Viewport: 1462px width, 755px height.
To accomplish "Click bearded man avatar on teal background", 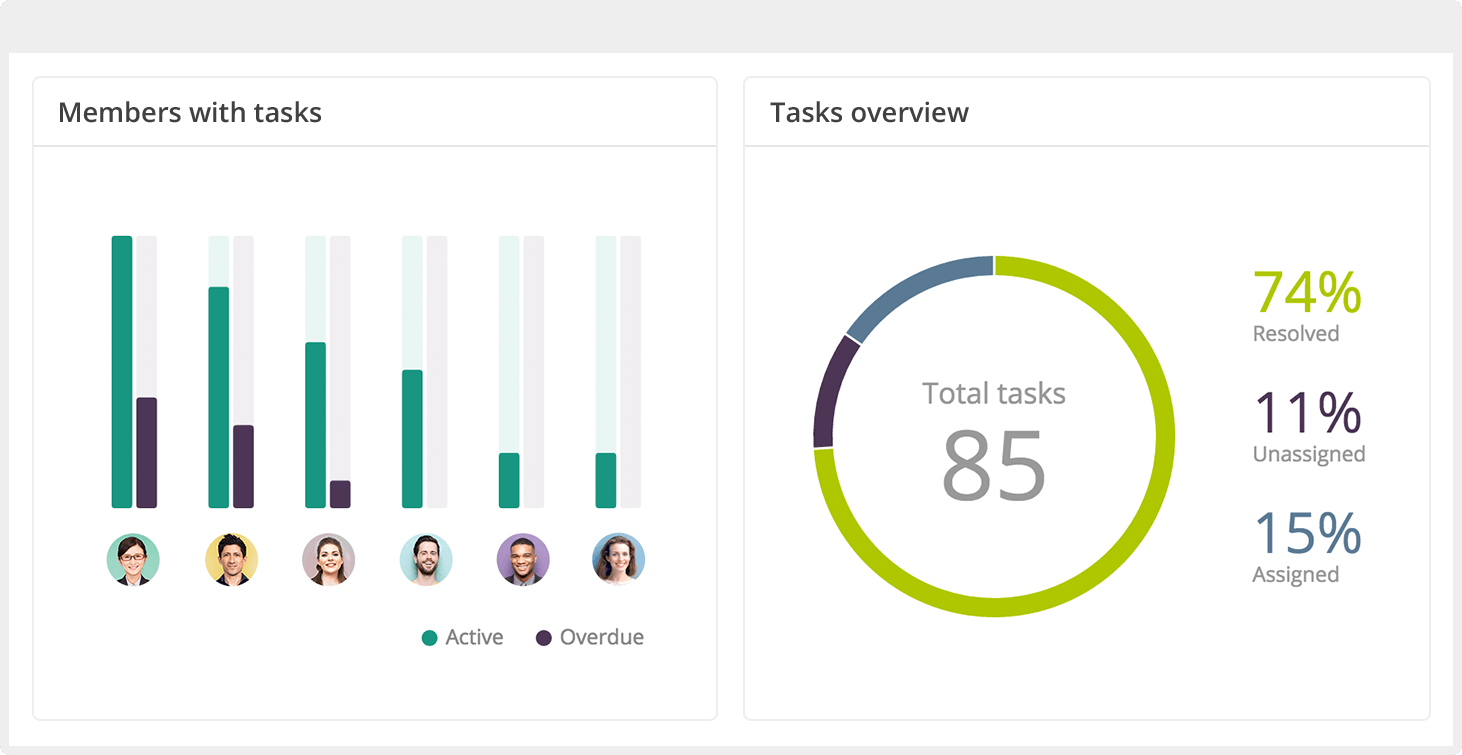I will point(425,559).
